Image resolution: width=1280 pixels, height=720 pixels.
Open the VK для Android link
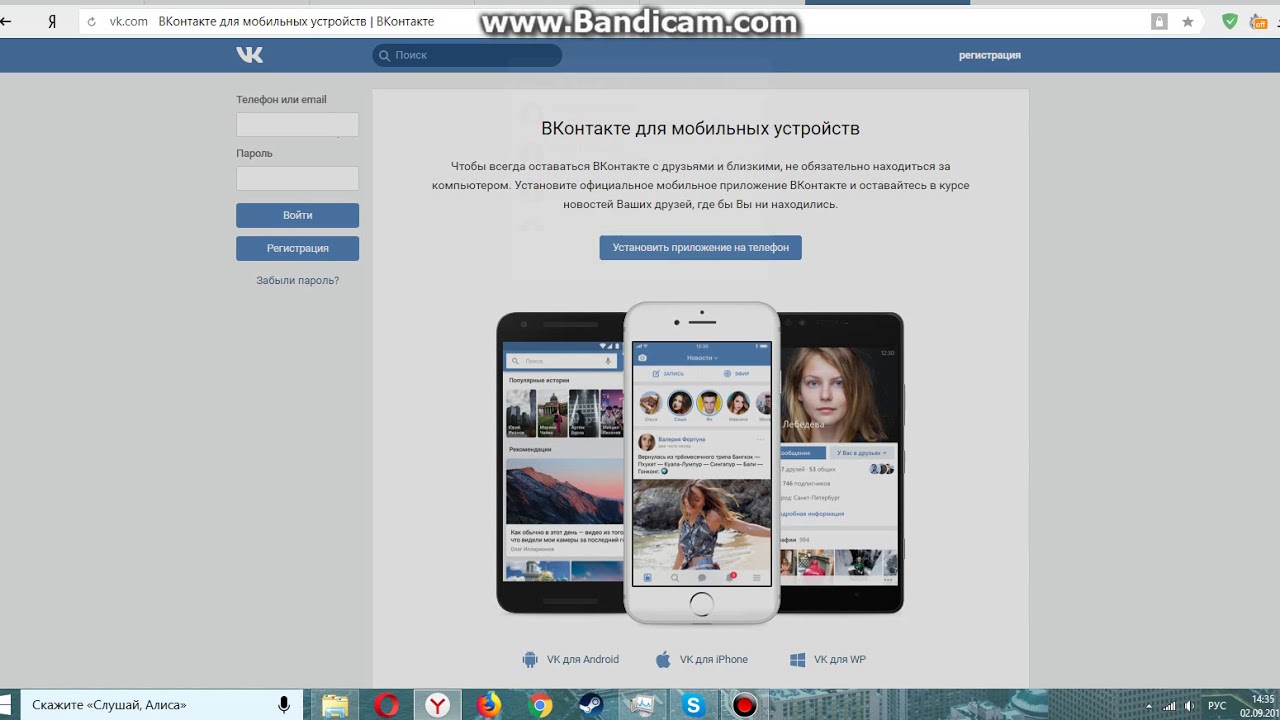pyautogui.click(x=582, y=660)
